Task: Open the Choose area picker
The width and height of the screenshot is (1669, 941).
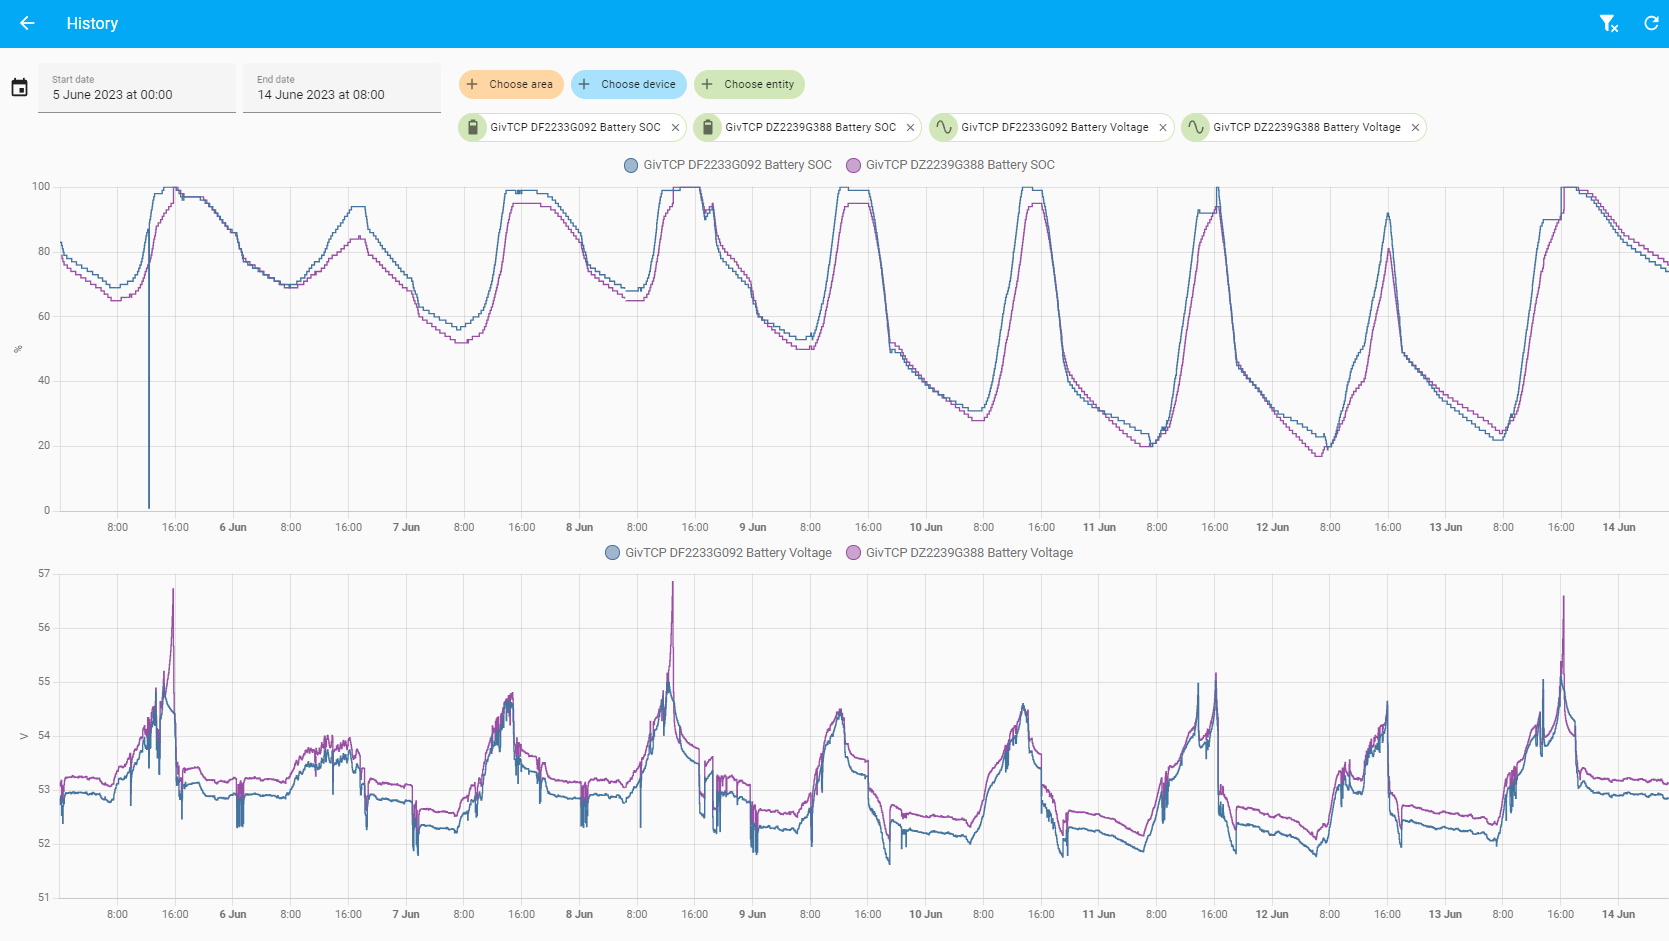Action: (x=511, y=84)
